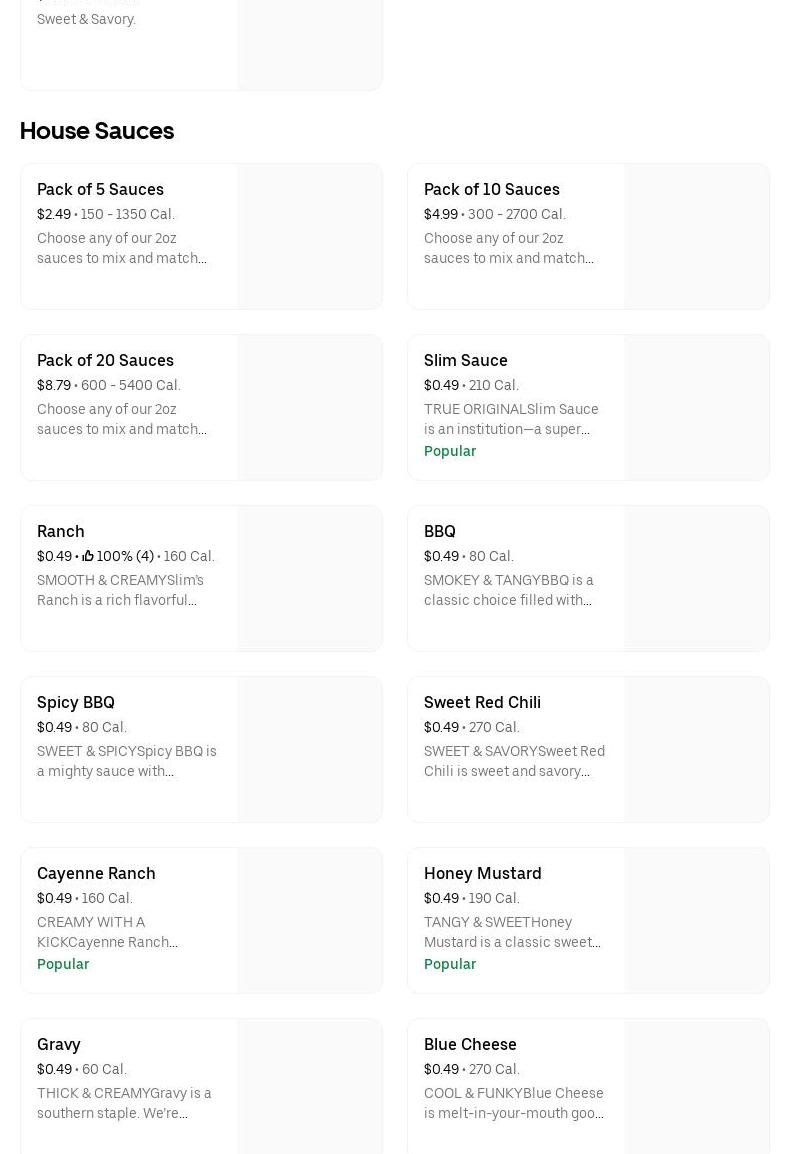Click the Slim Sauce image placeholder
Image resolution: width=804 pixels, height=1154 pixels.
[x=696, y=407]
